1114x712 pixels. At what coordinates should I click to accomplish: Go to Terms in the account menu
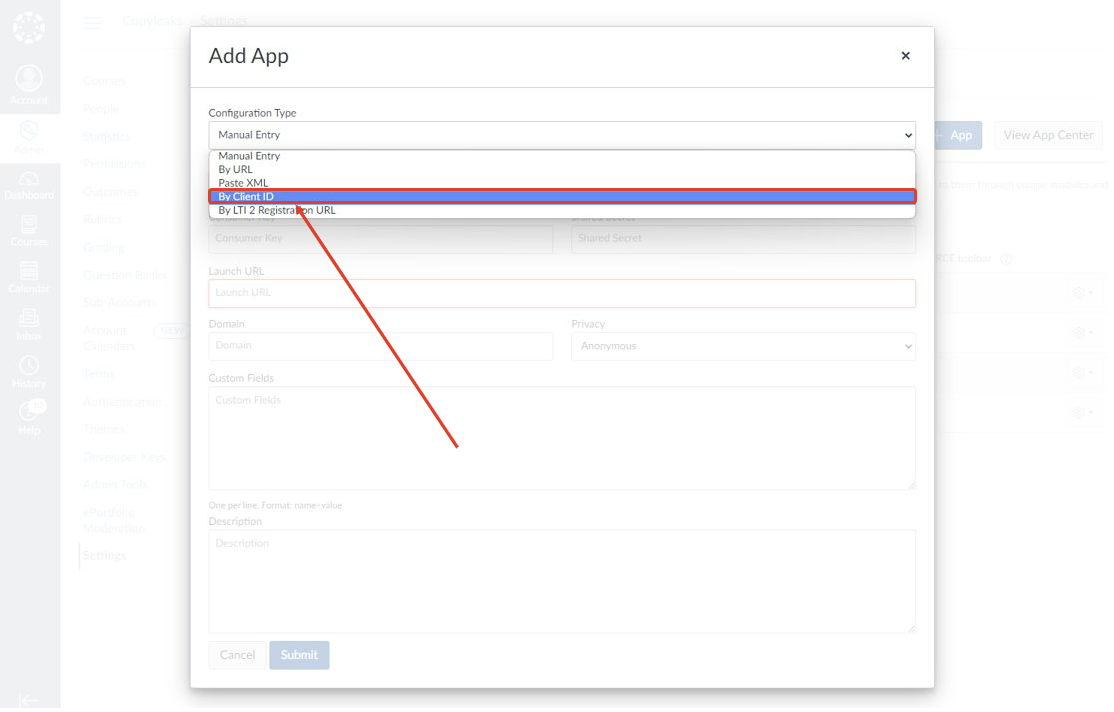(x=99, y=374)
